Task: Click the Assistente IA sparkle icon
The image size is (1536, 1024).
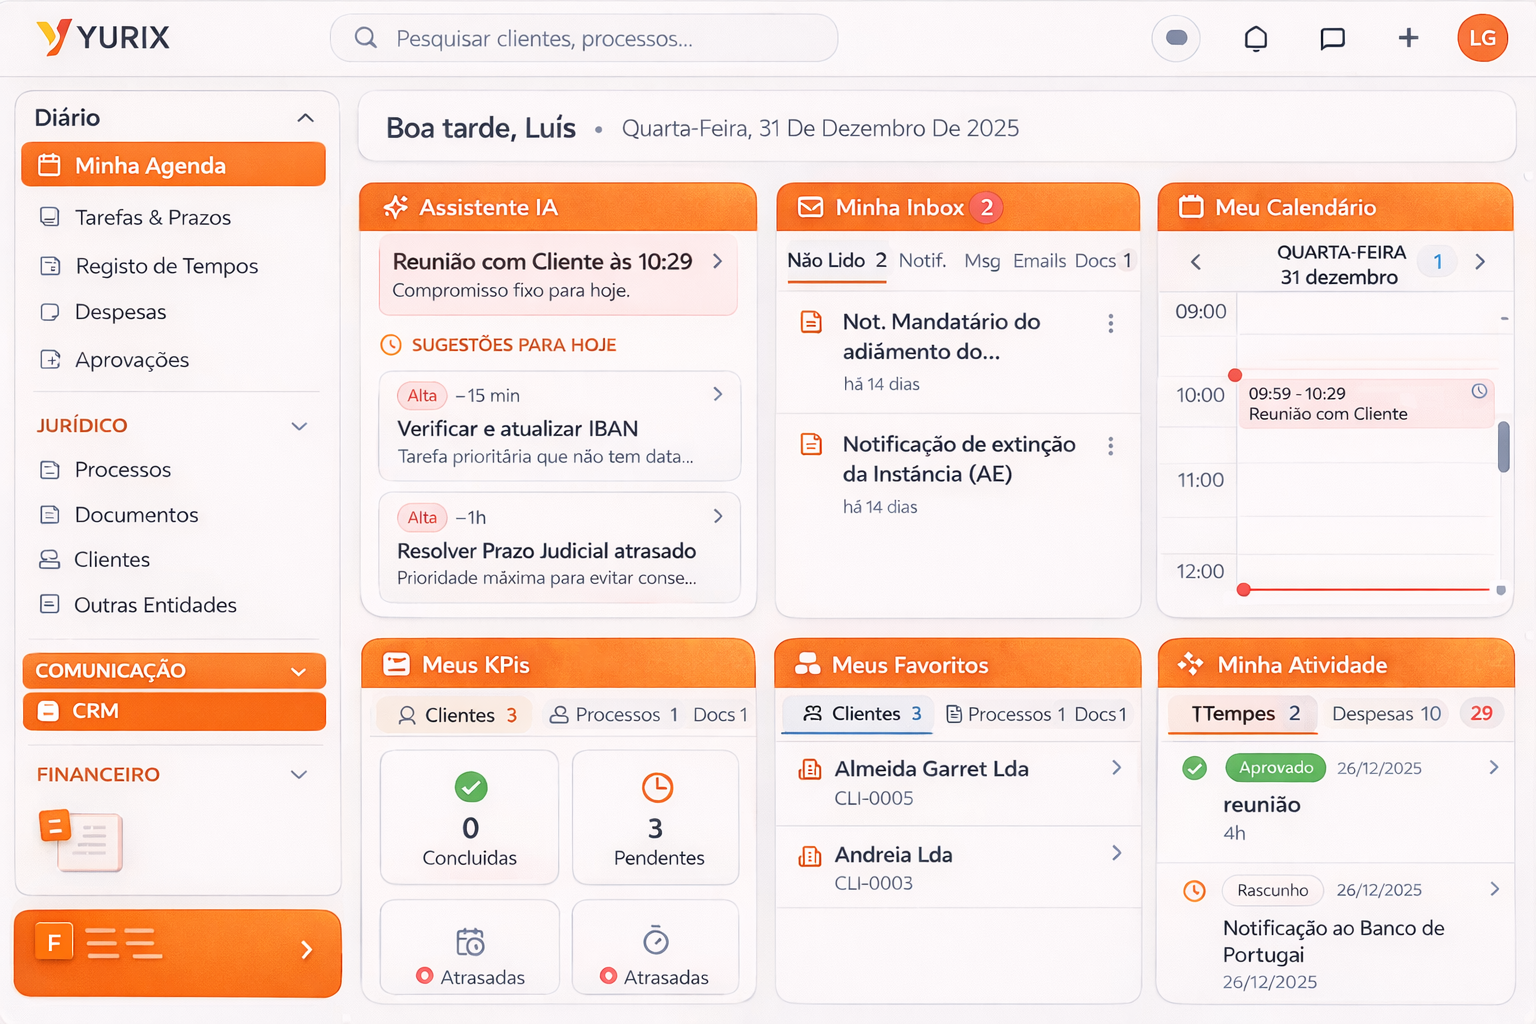Action: 397,207
